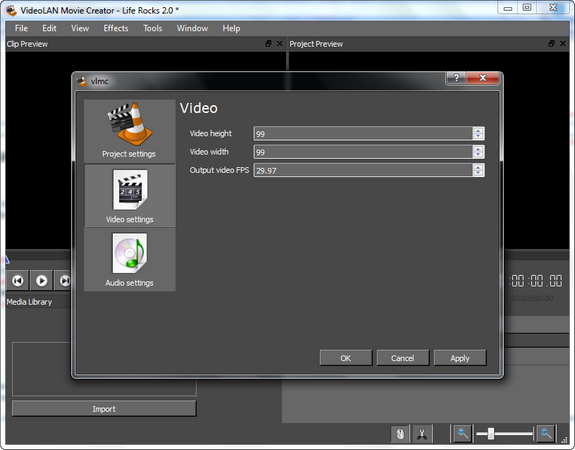
Task: Increase Video height with up arrow
Action: point(478,131)
